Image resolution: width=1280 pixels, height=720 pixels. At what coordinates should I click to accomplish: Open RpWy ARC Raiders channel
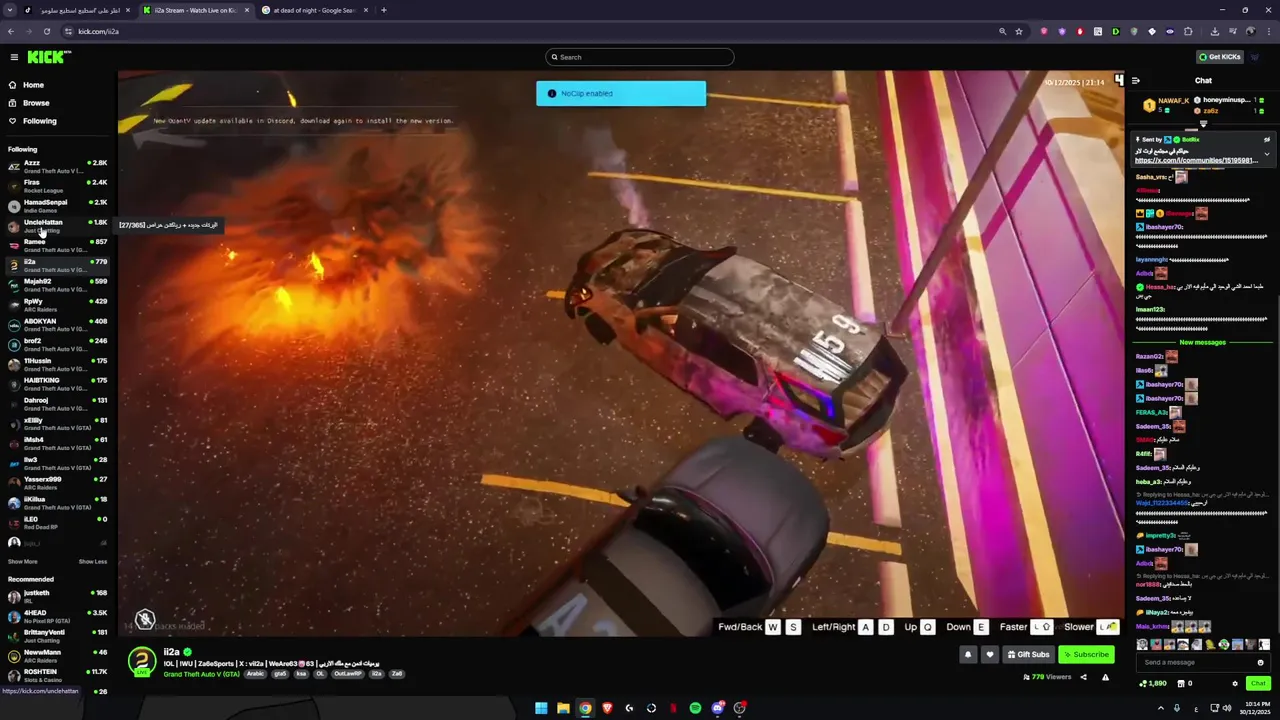[57, 305]
